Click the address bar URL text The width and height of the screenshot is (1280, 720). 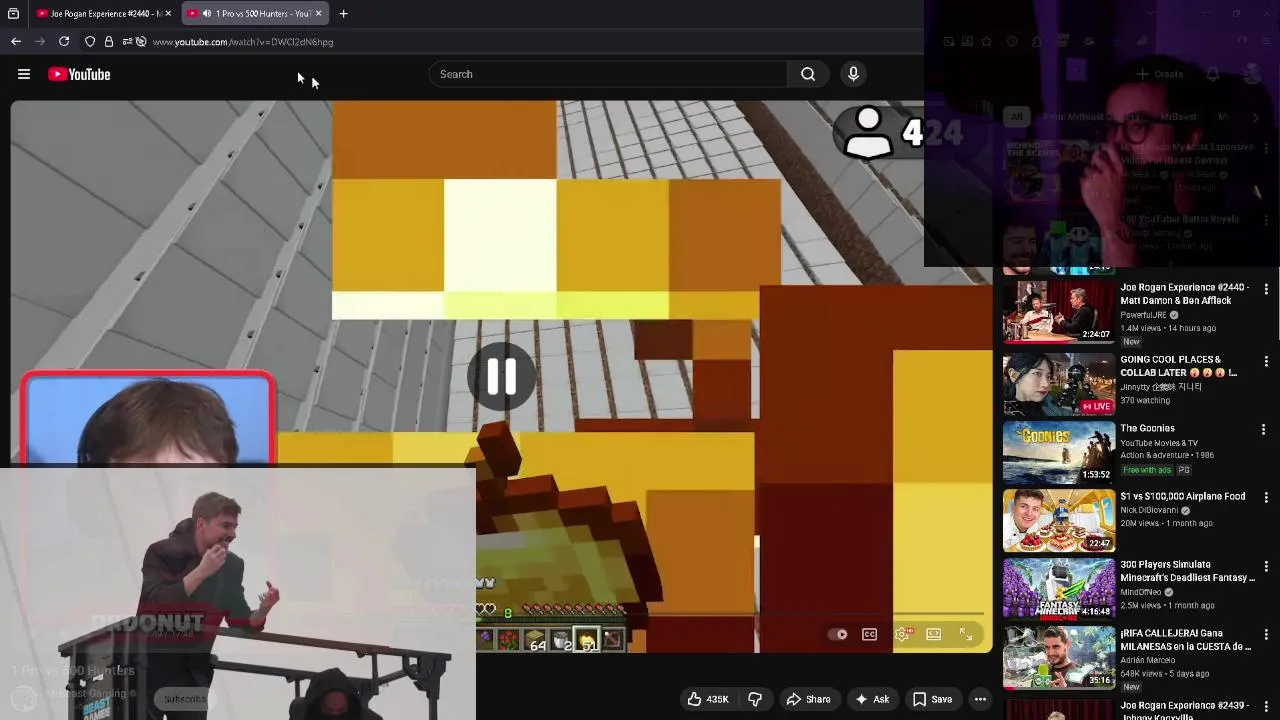pyautogui.click(x=243, y=42)
